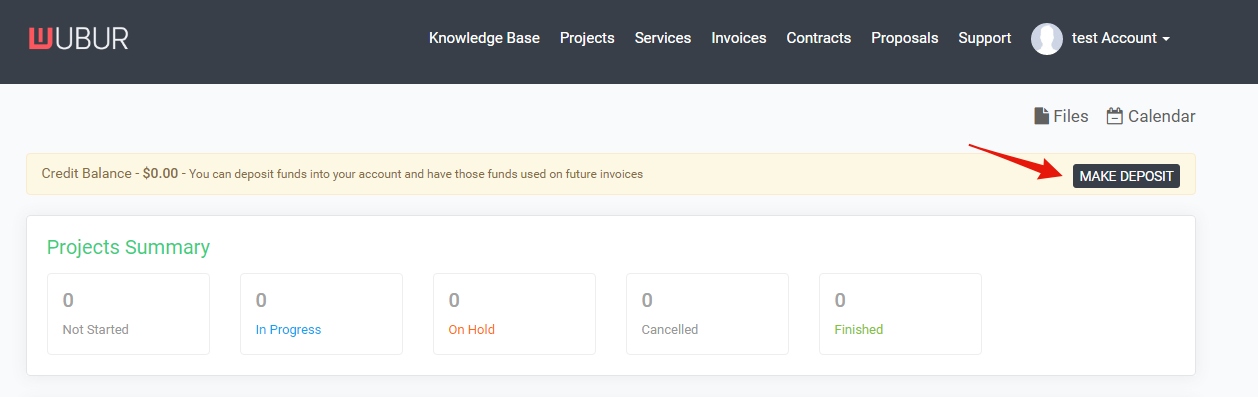This screenshot has height=397, width=1258.
Task: View the Proposals section
Action: pyautogui.click(x=905, y=38)
